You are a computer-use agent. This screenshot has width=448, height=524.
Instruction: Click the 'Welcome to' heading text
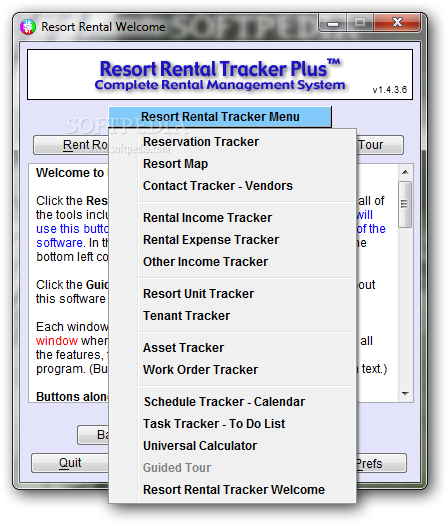(70, 173)
